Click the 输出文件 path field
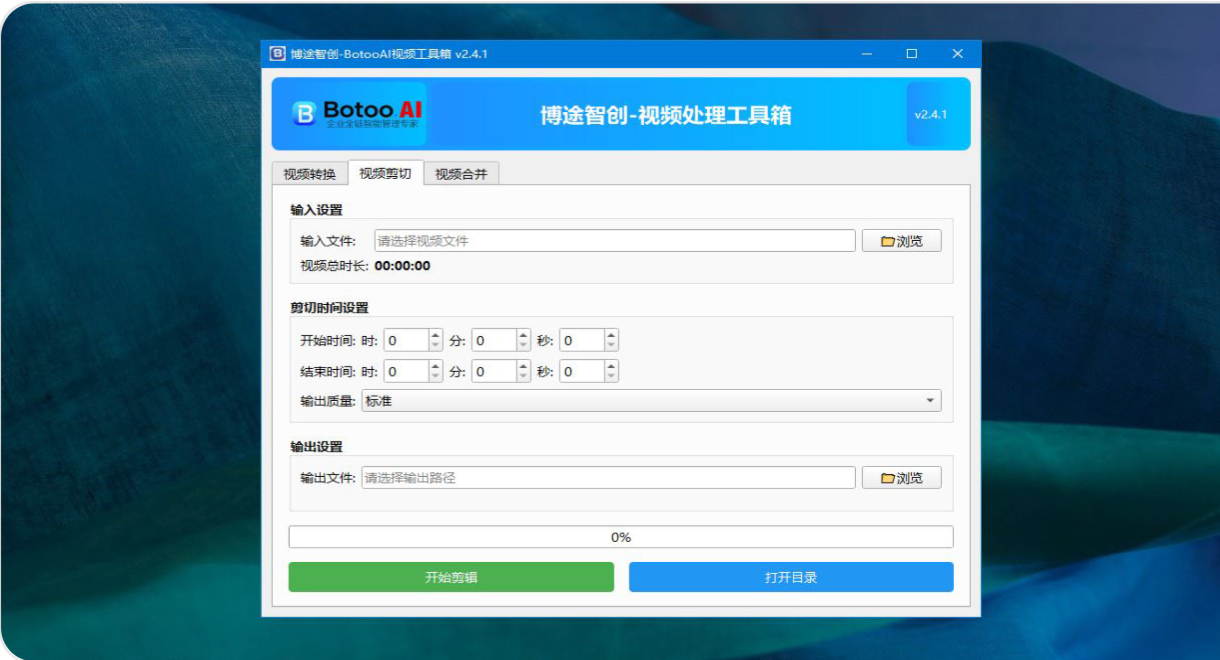 608,478
